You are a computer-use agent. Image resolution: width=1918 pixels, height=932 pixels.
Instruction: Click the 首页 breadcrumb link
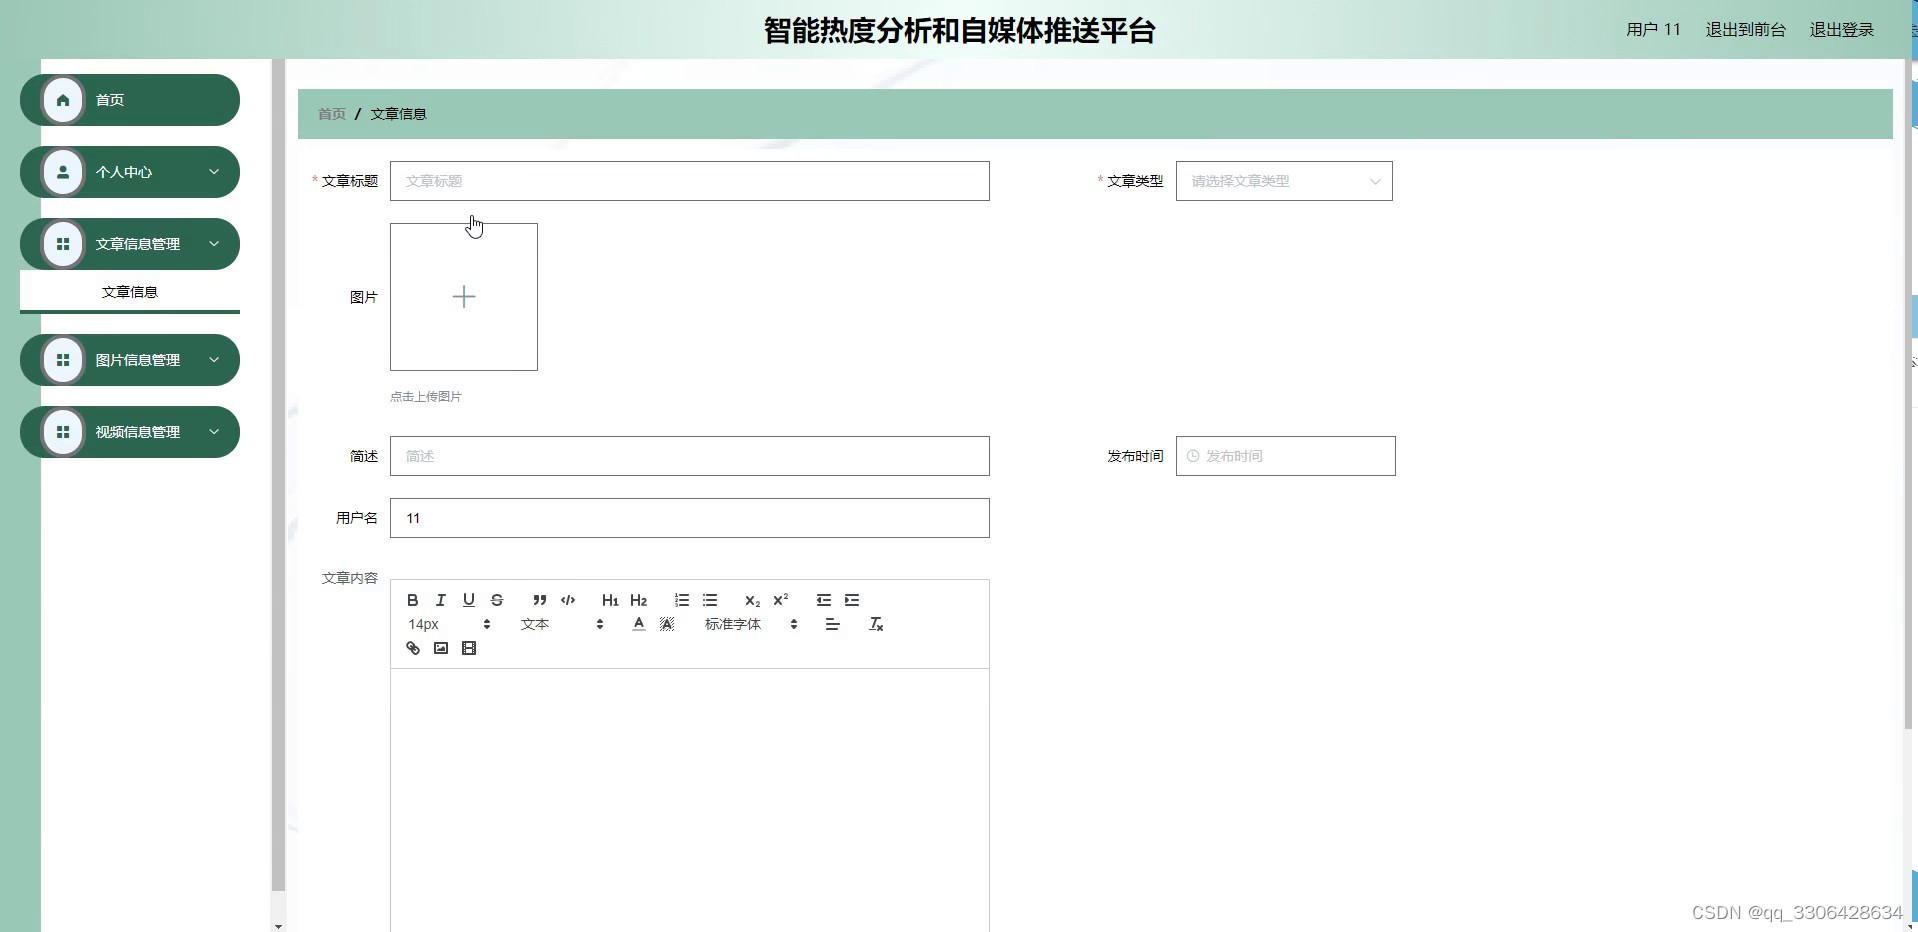332,114
